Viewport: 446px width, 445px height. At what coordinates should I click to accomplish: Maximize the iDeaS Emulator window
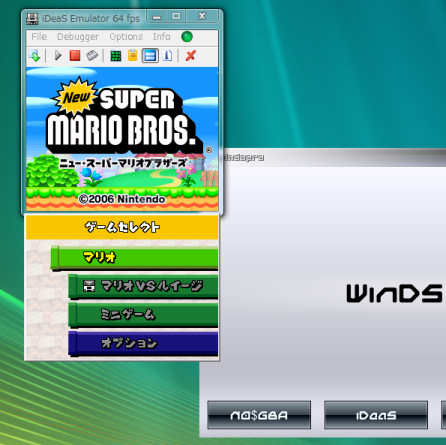click(176, 16)
